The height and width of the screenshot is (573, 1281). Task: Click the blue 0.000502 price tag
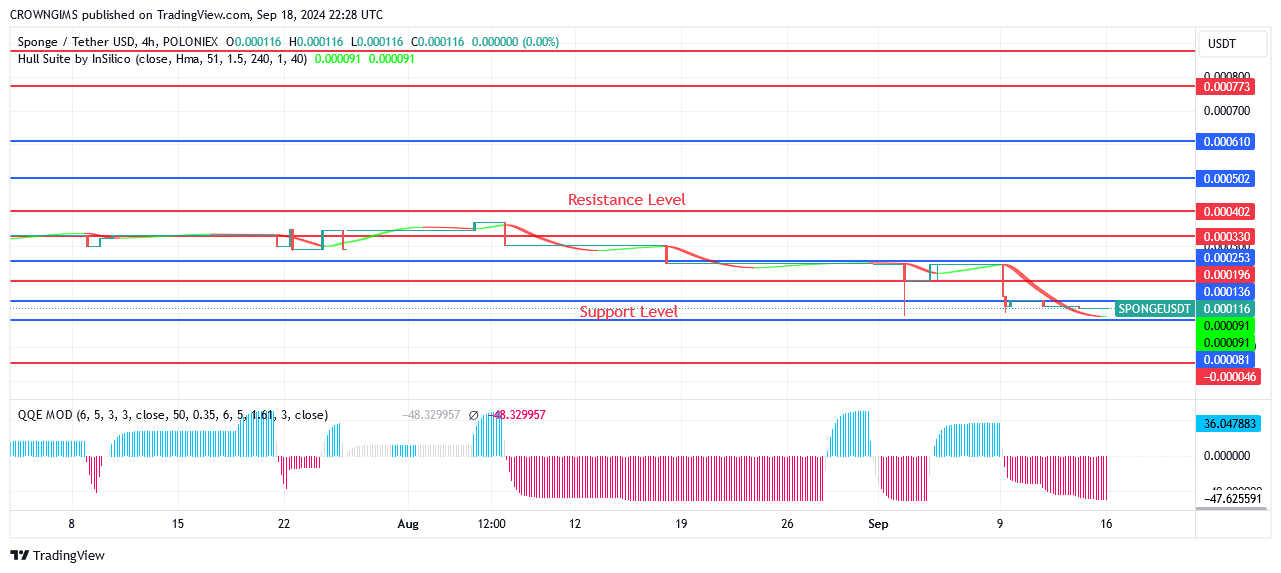tap(1226, 179)
